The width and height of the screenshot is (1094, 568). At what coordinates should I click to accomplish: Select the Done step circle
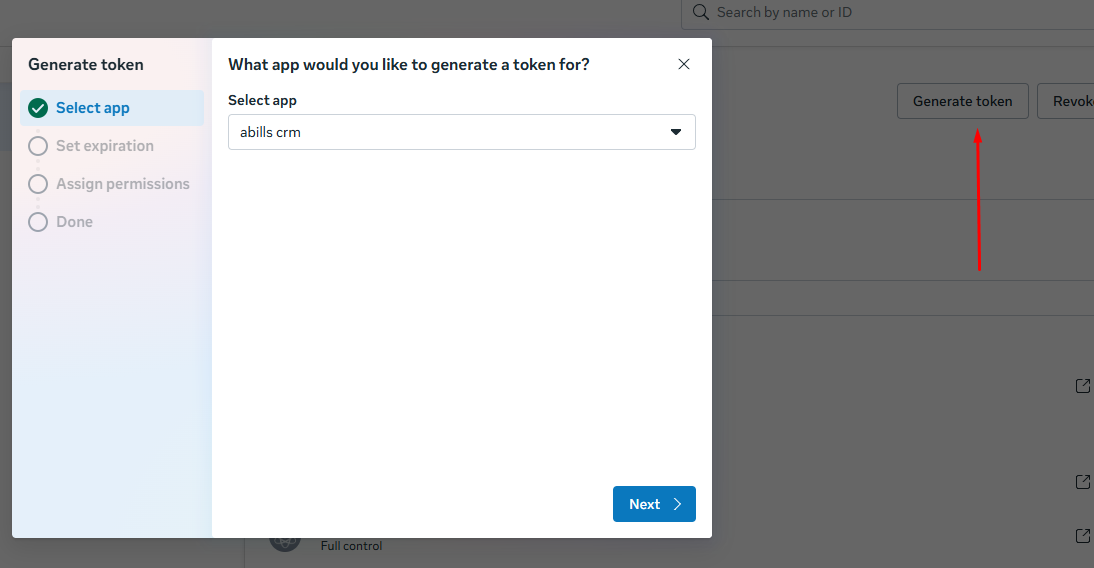click(38, 222)
